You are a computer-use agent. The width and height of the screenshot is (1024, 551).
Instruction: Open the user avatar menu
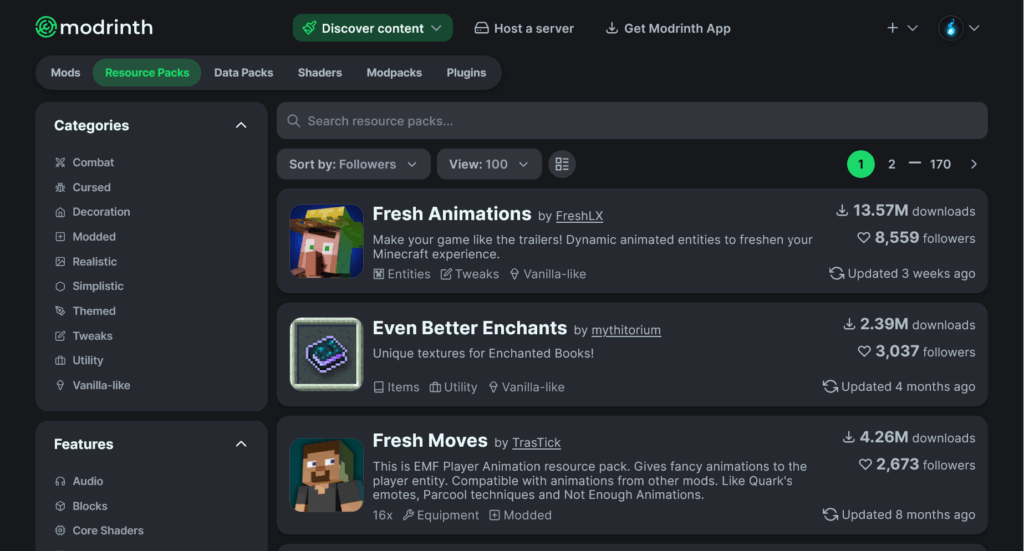point(950,28)
